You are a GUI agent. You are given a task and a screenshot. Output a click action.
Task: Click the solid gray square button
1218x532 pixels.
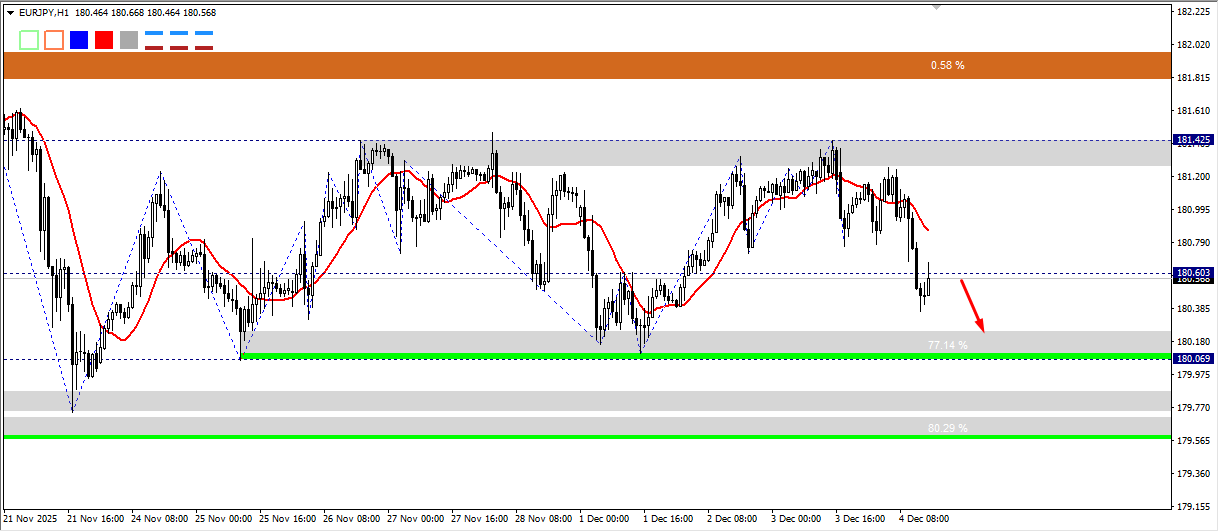click(x=128, y=40)
